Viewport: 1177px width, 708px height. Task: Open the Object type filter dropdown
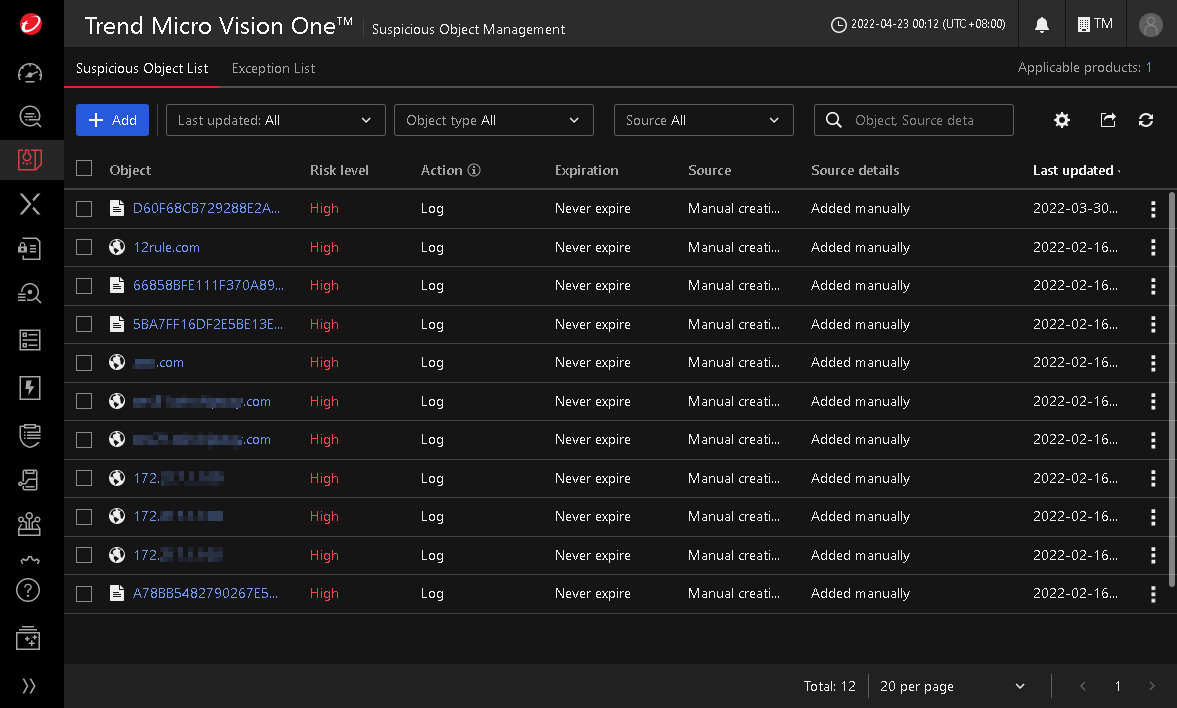tap(494, 120)
